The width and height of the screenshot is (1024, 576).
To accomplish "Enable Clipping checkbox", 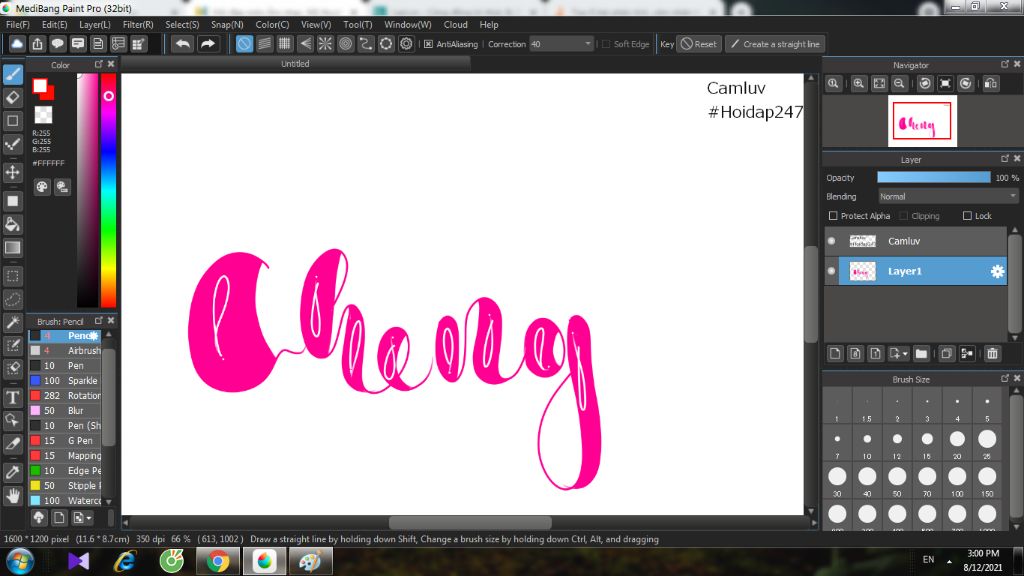I will [904, 216].
